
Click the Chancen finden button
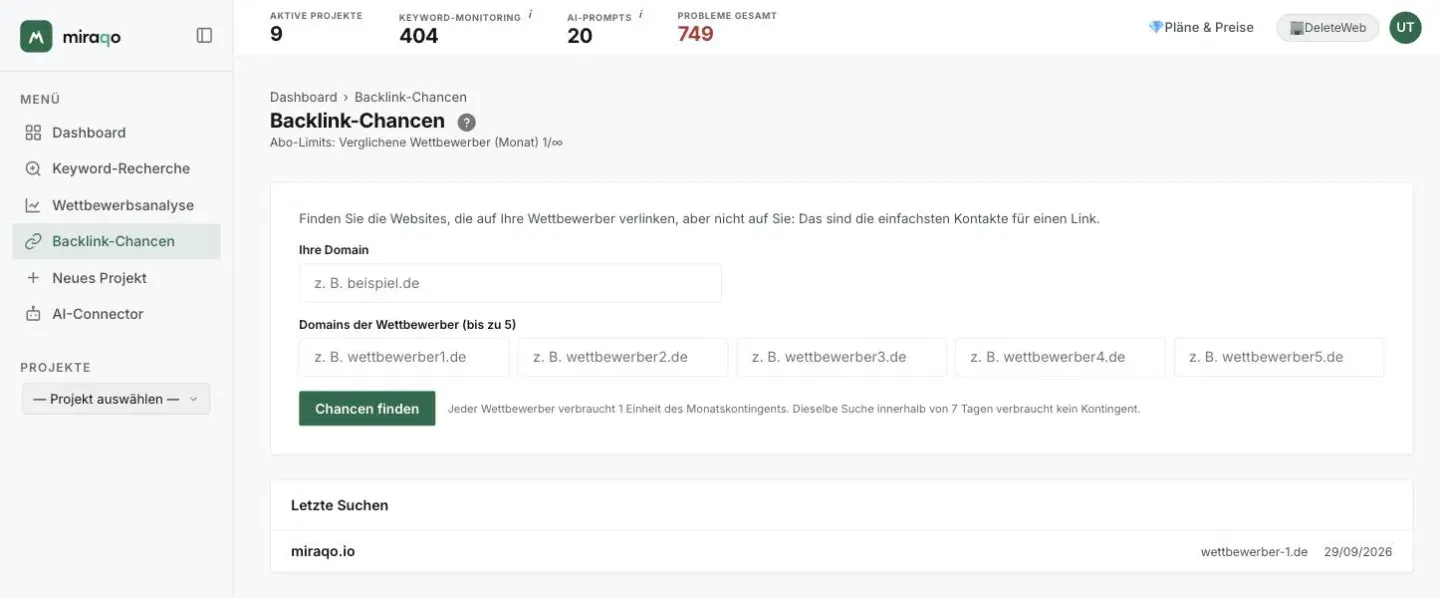click(x=367, y=408)
